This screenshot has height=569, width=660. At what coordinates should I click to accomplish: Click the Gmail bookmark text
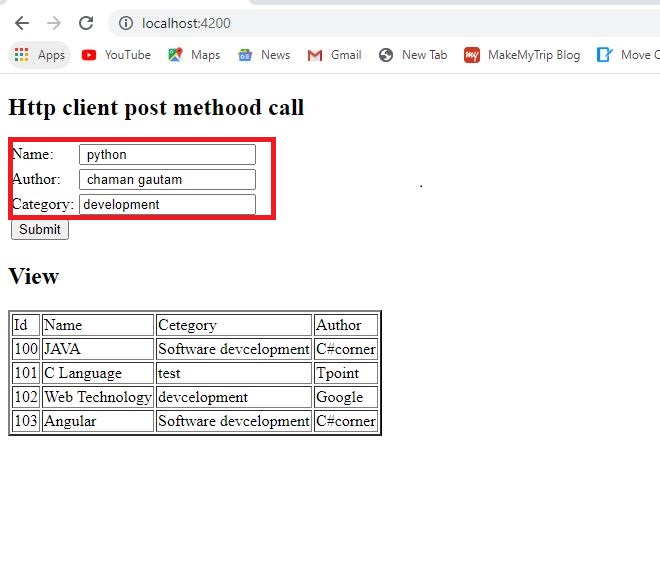click(x=346, y=55)
